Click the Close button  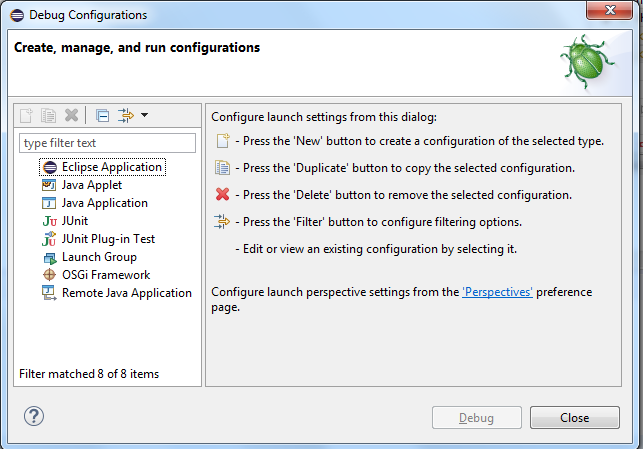click(575, 417)
